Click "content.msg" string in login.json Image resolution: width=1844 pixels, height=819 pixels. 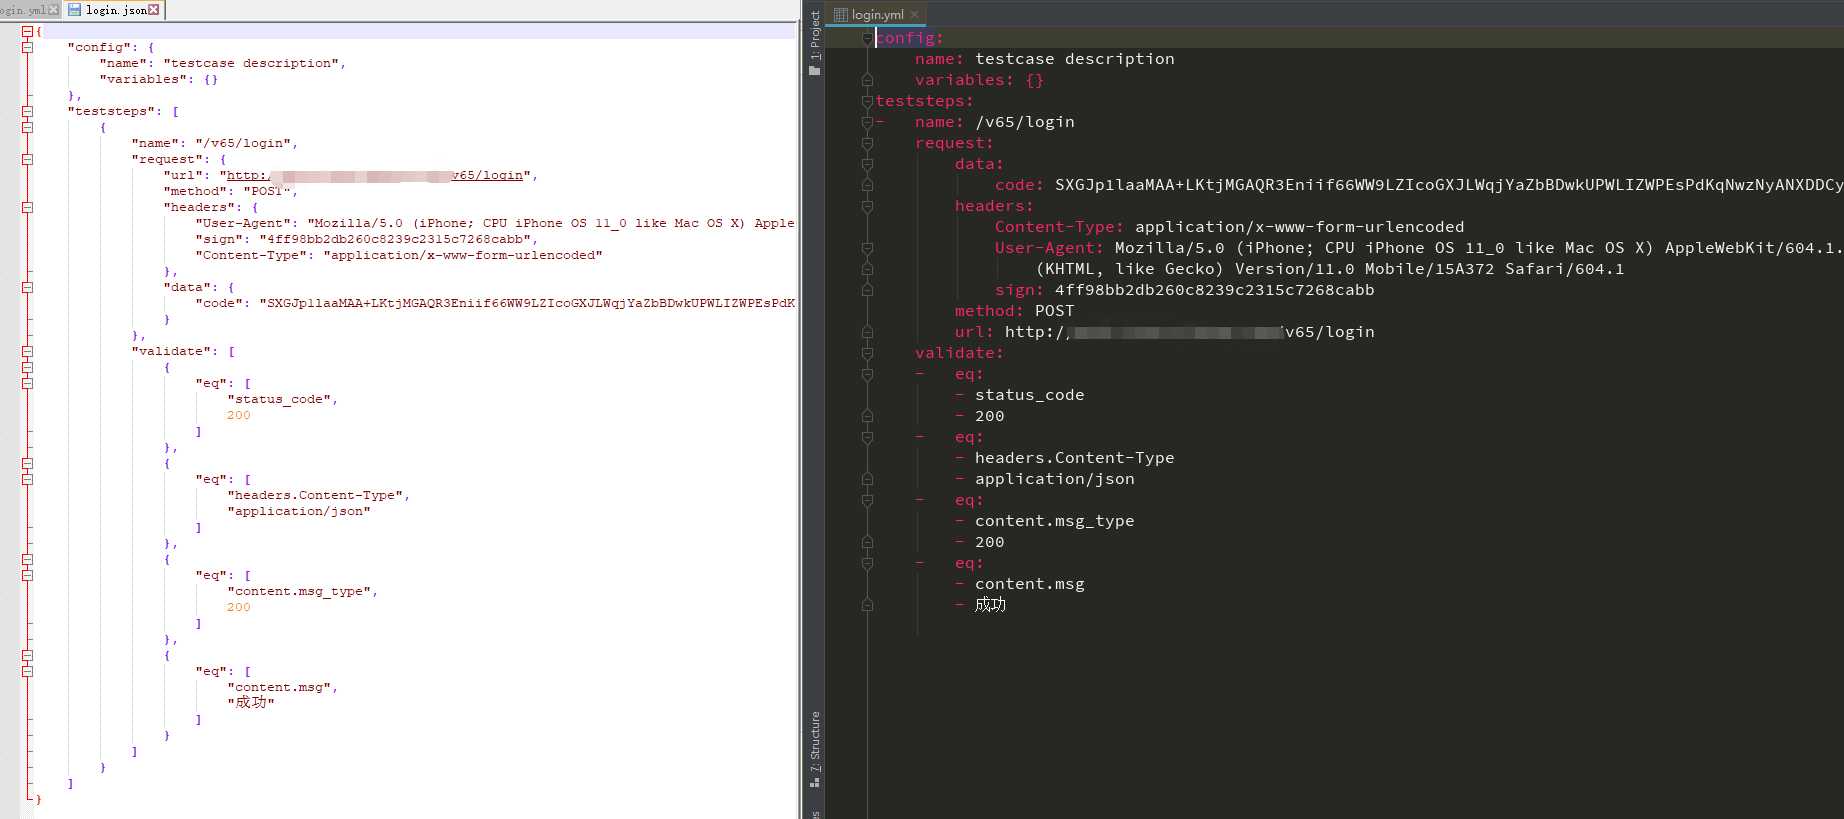(x=279, y=687)
